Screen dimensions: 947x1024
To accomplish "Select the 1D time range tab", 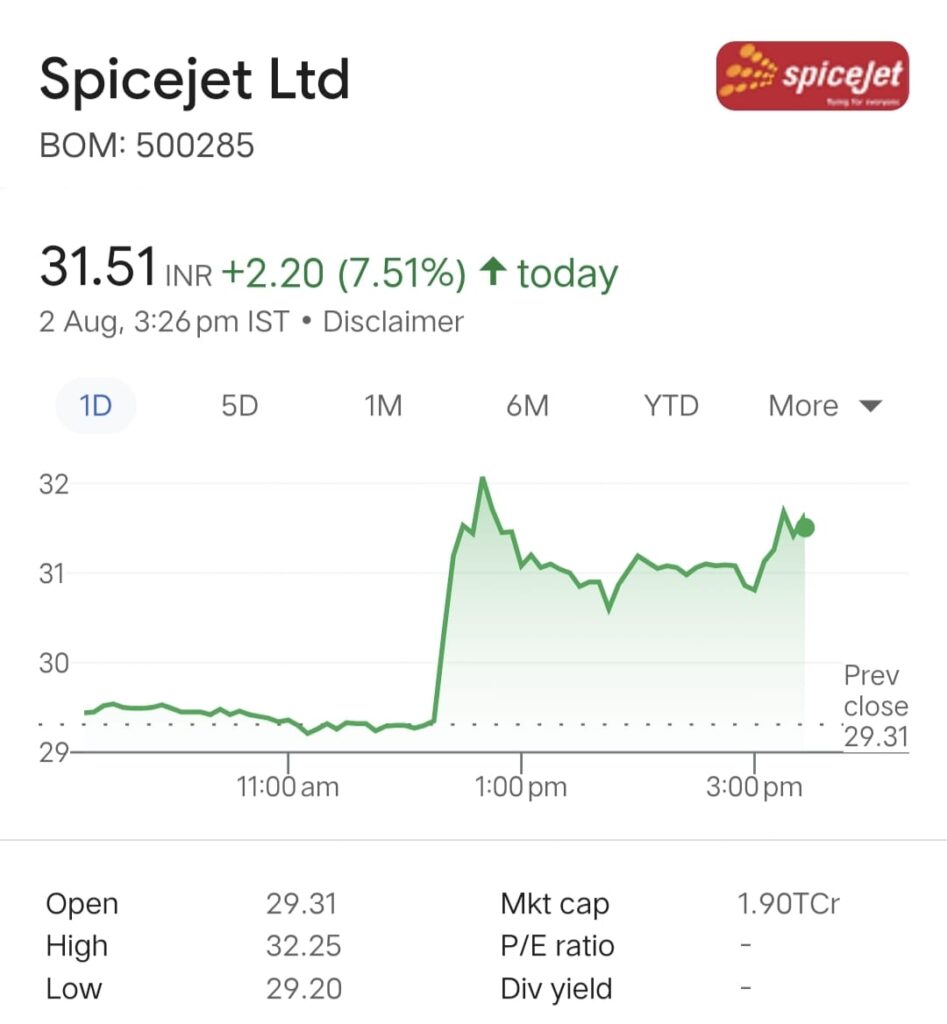I will (96, 406).
